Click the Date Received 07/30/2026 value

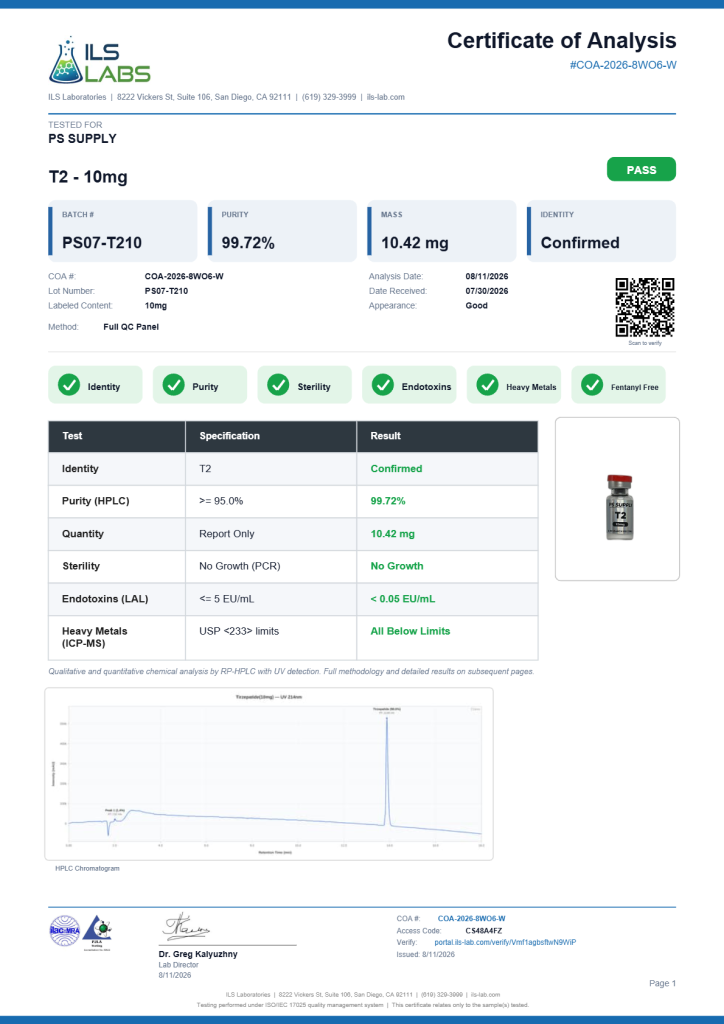486,291
